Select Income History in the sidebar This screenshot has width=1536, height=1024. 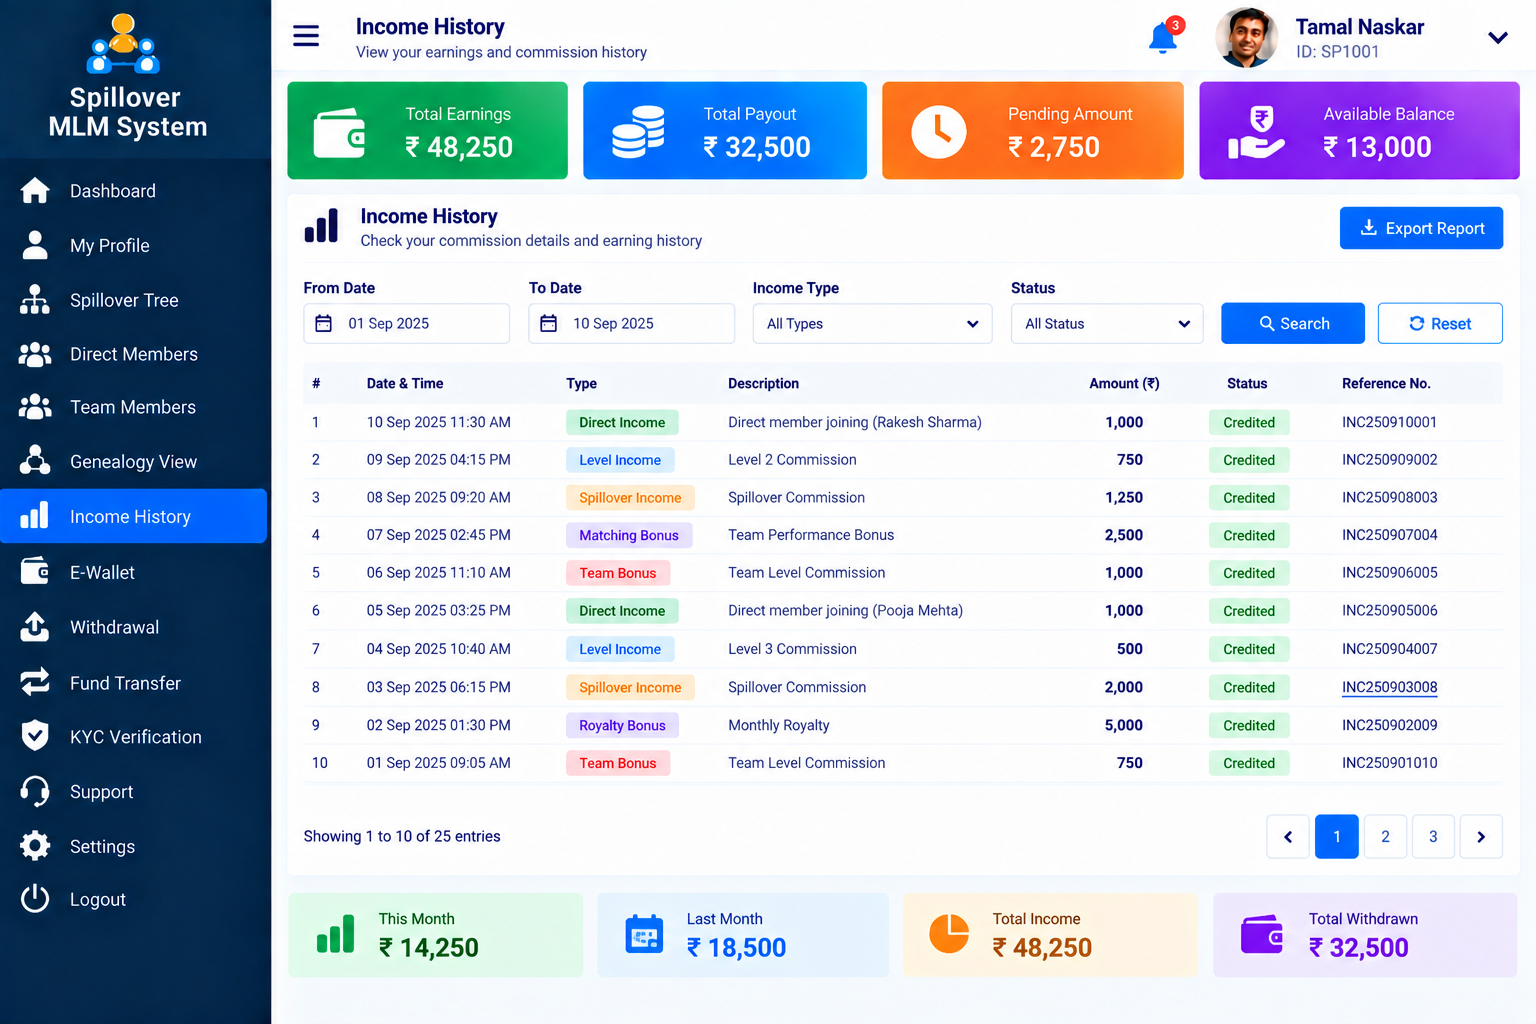pyautogui.click(x=134, y=516)
